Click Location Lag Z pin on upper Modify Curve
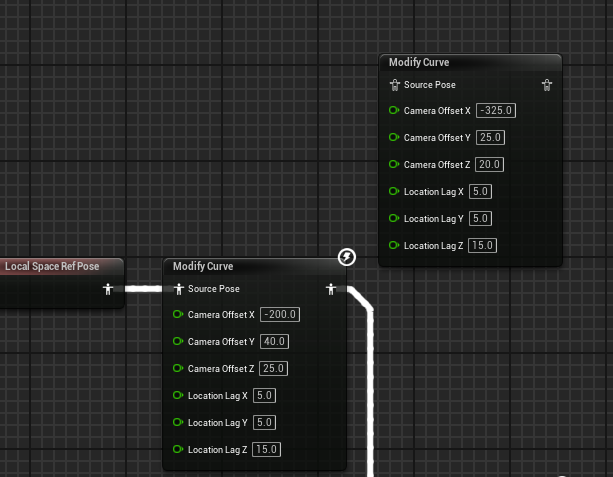Viewport: 613px width, 477px height. tap(394, 245)
